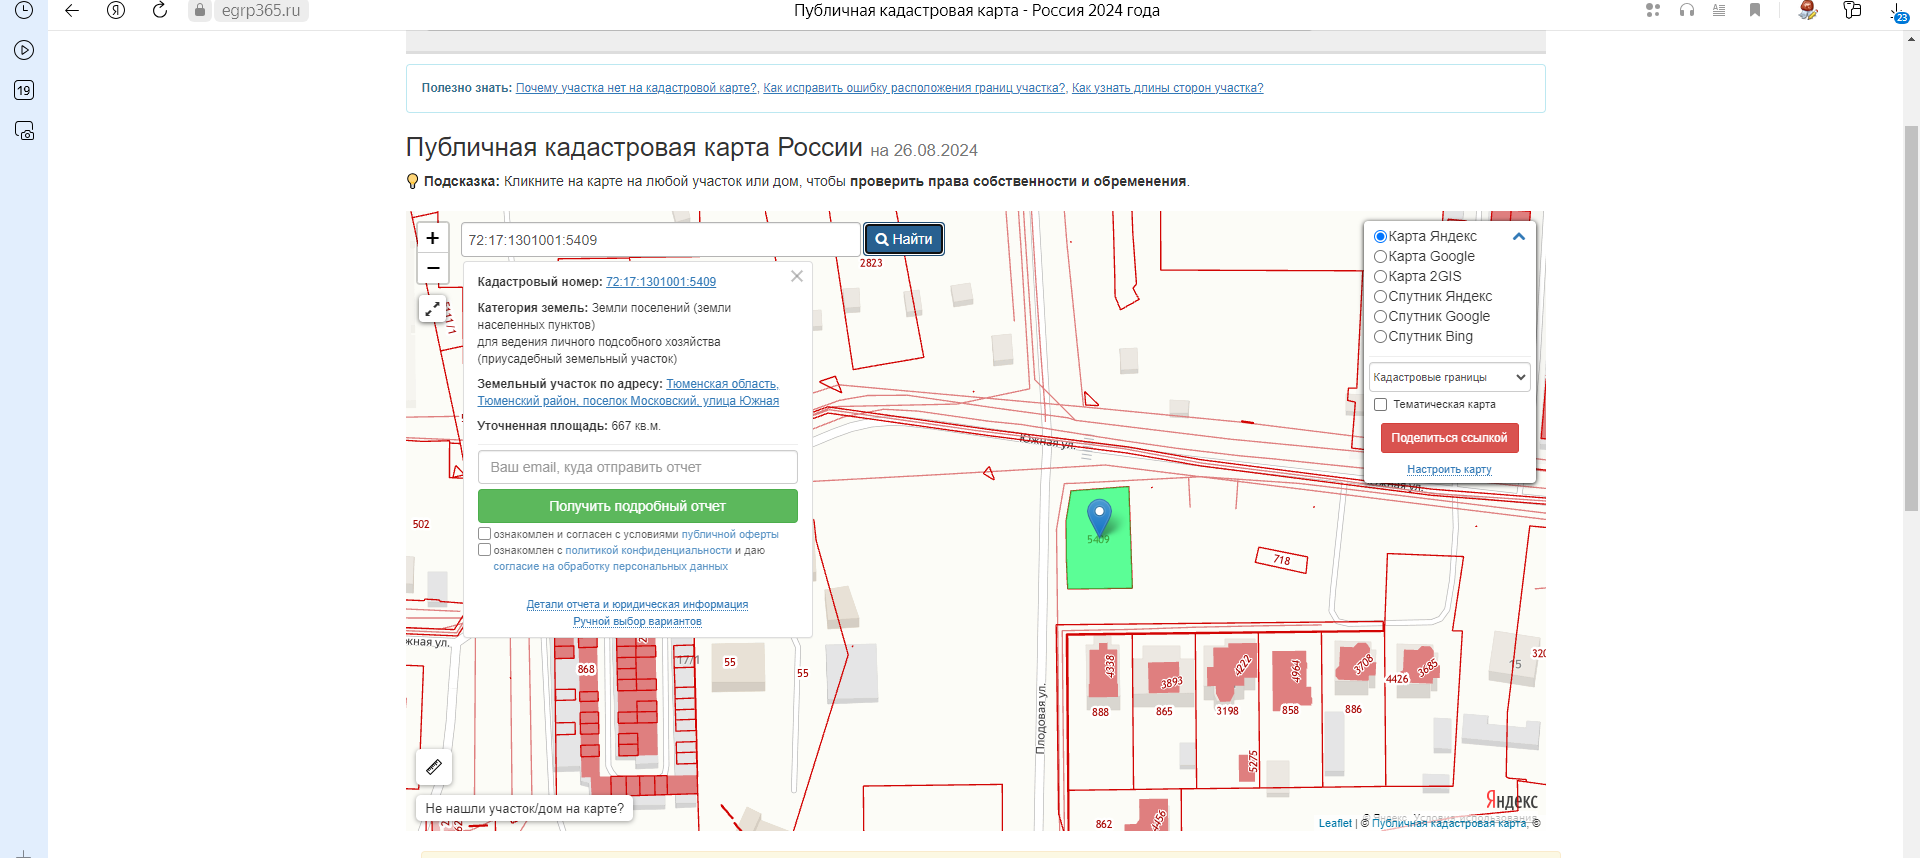
Task: Open browser history clock icon in sidebar
Action: pos(24,10)
